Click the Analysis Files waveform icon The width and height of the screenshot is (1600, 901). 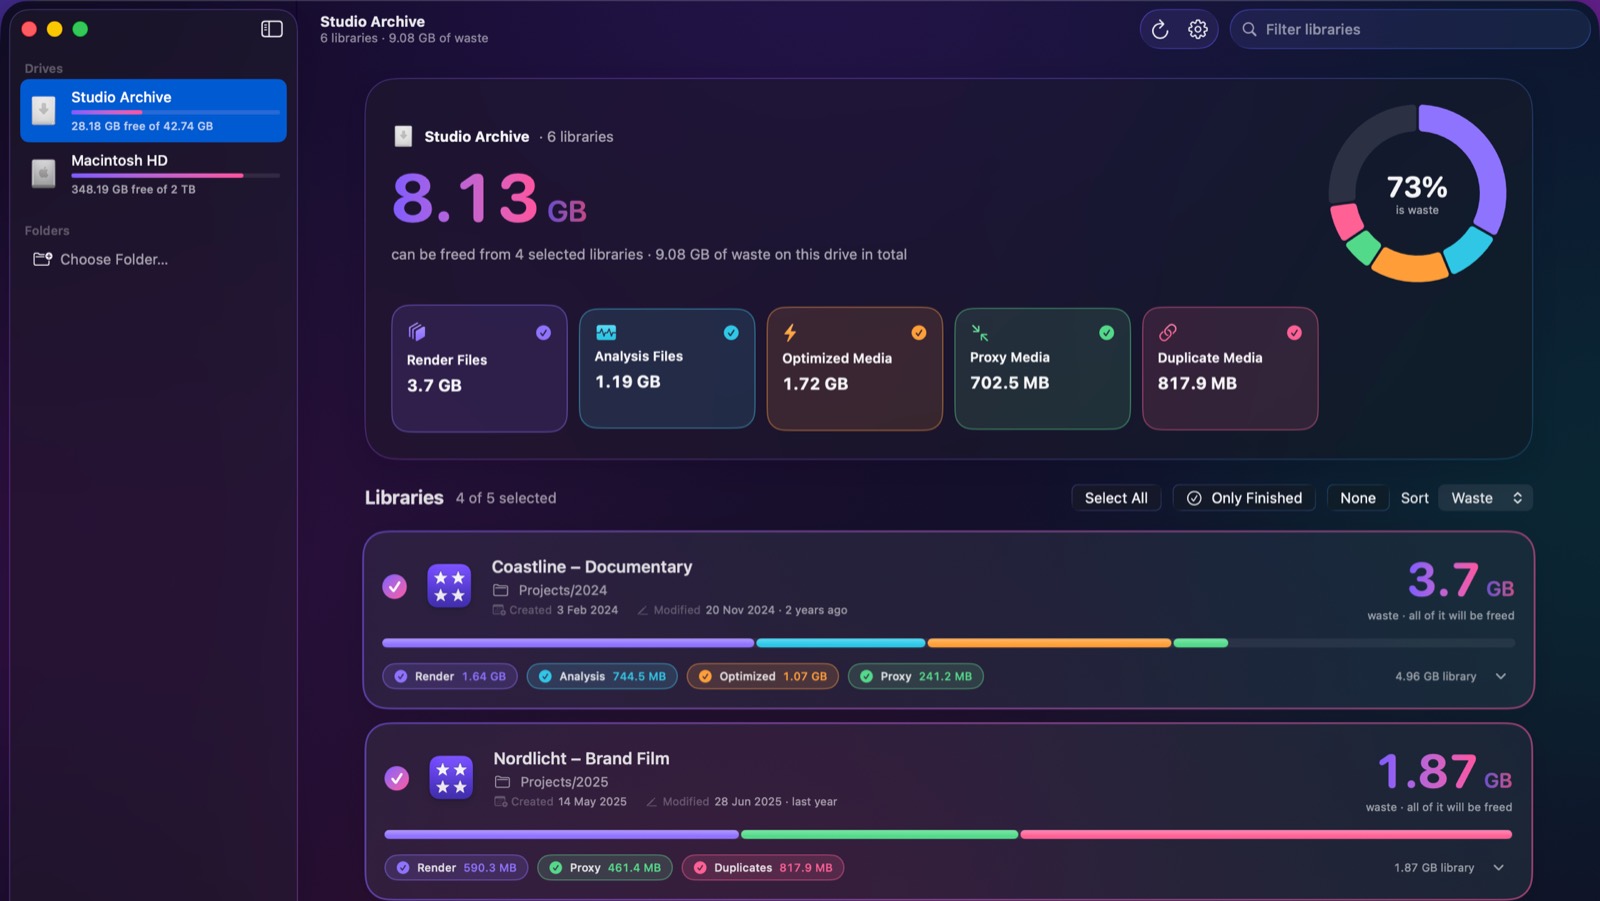[x=606, y=333]
